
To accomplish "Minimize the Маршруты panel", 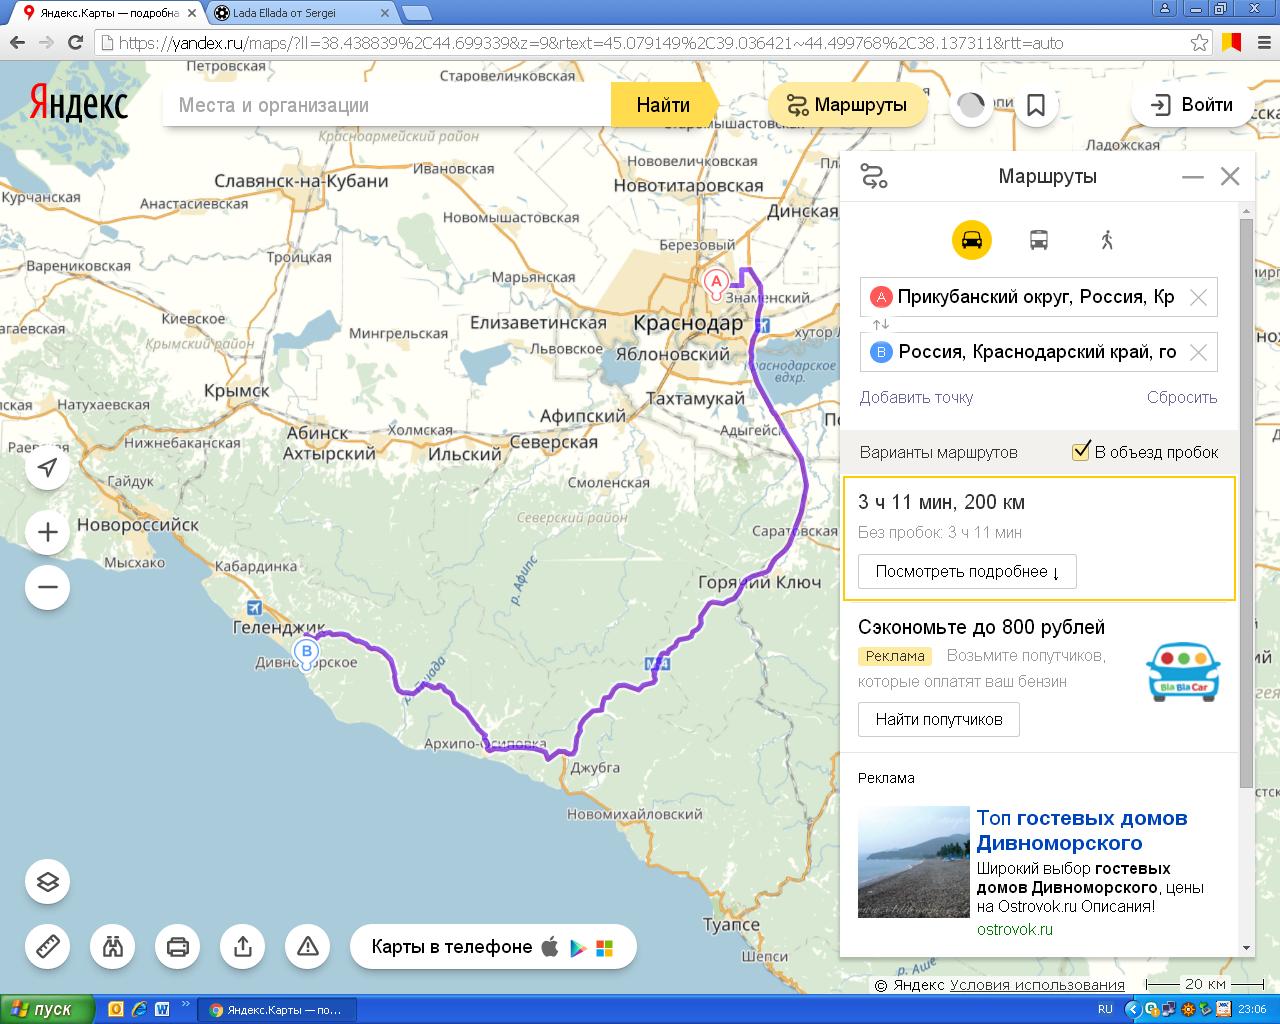I will [1193, 177].
